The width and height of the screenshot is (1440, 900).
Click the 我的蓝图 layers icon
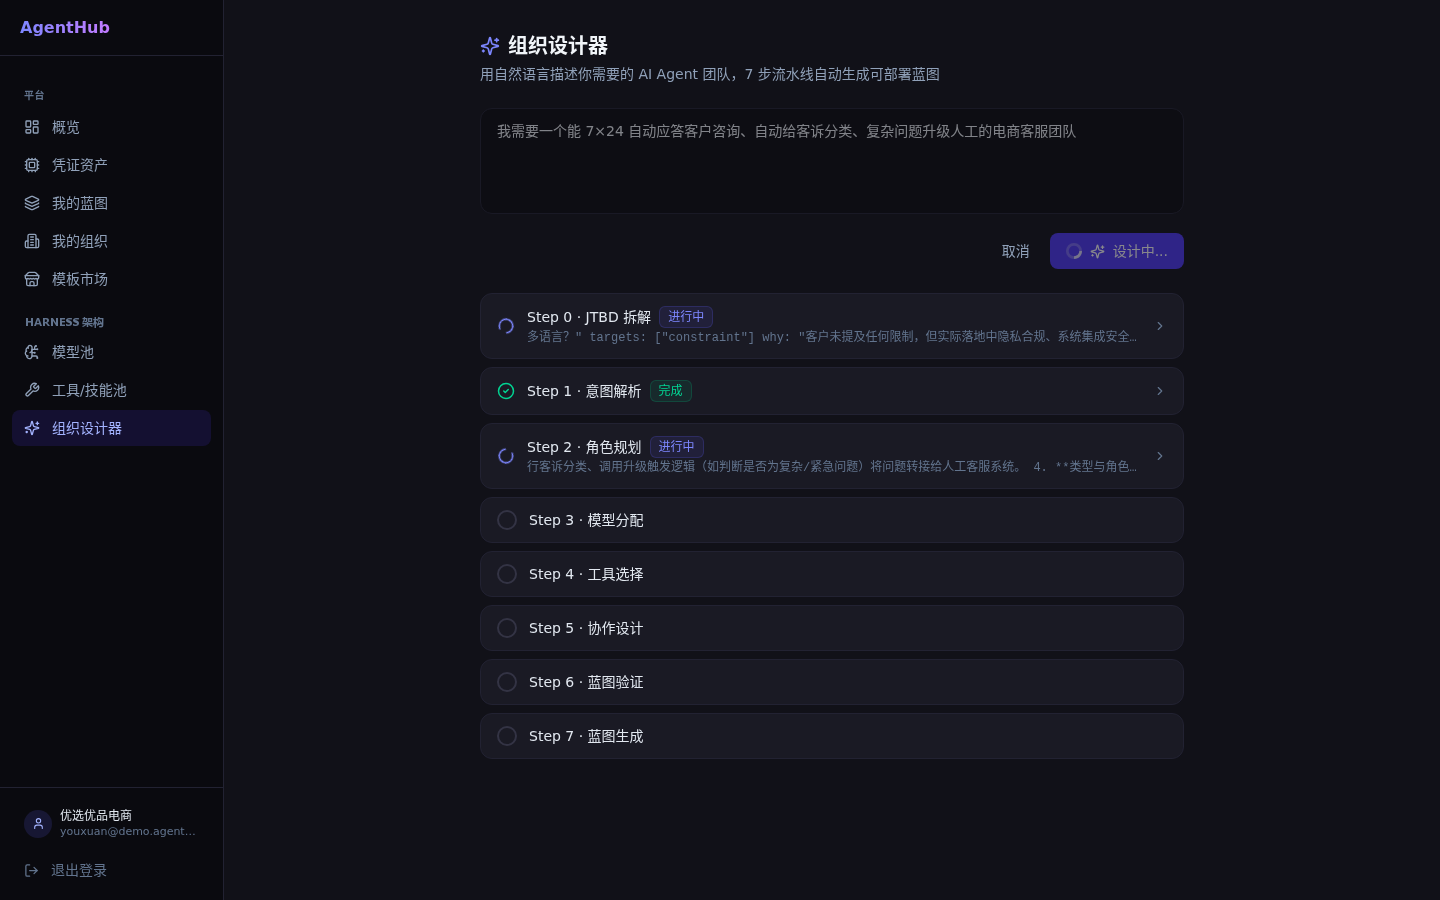(x=32, y=203)
